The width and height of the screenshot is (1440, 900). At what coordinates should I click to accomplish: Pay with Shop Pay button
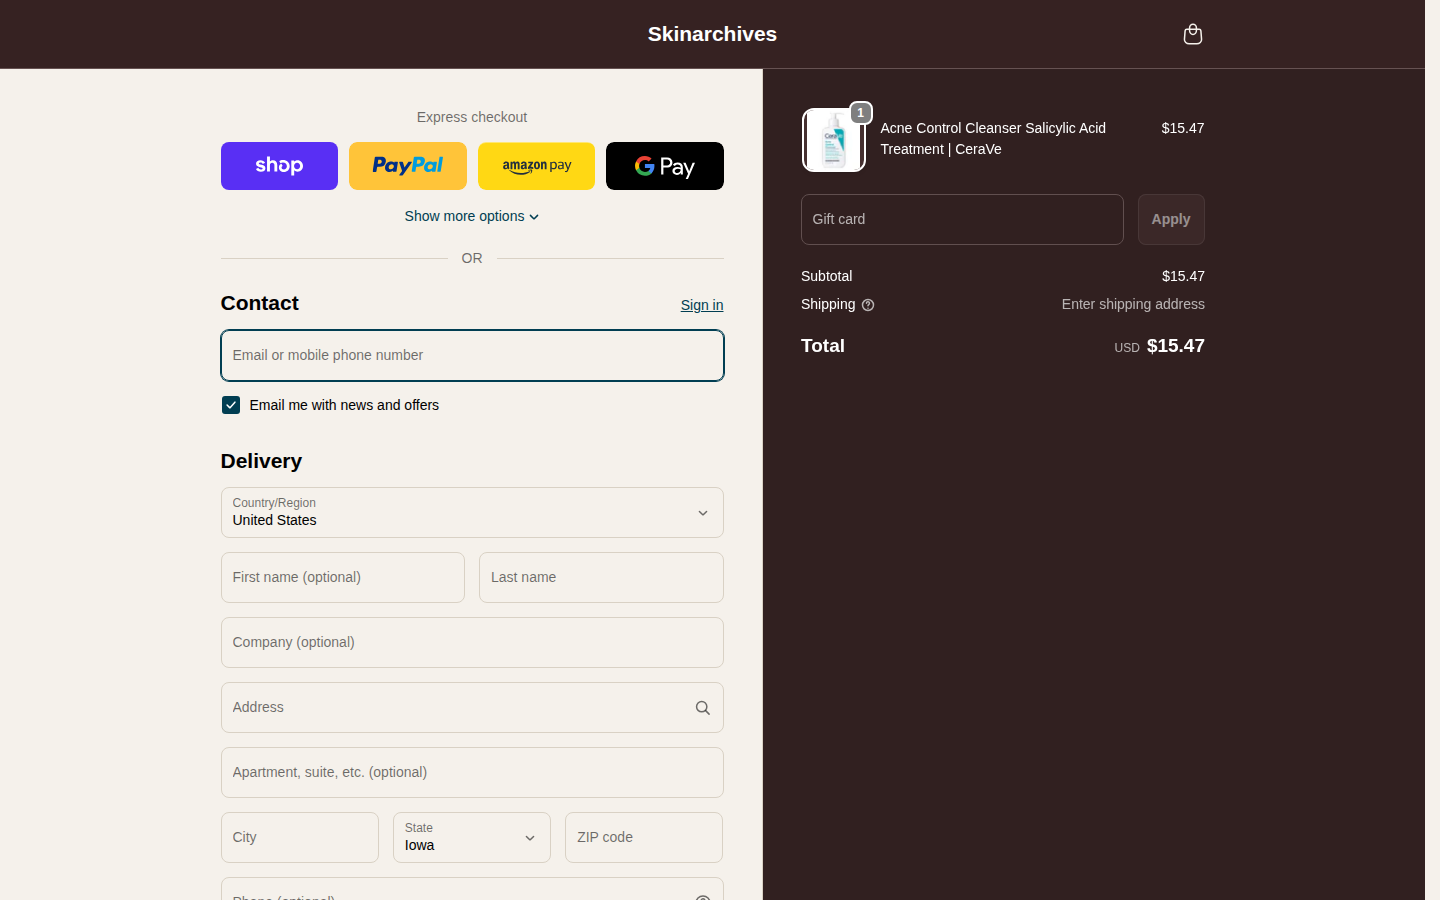tap(279, 166)
